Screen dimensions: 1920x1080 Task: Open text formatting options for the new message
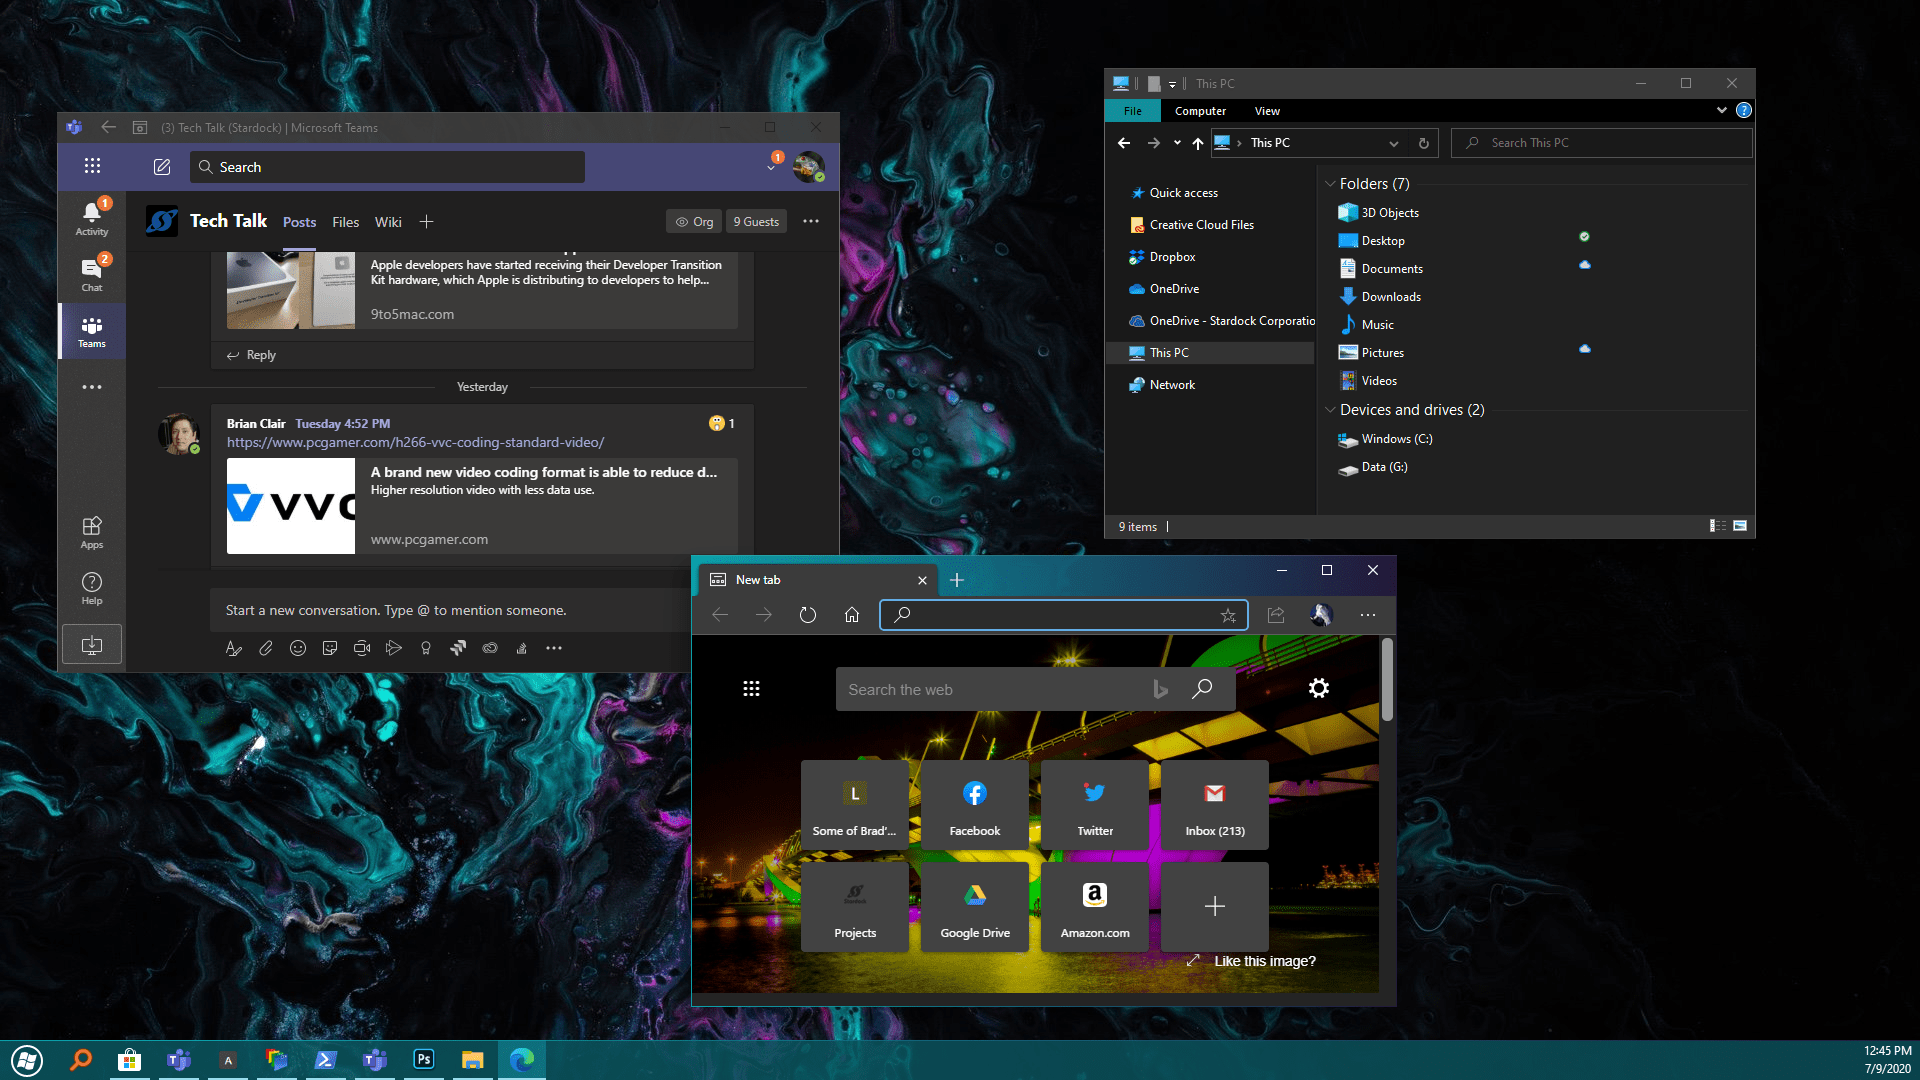click(234, 648)
